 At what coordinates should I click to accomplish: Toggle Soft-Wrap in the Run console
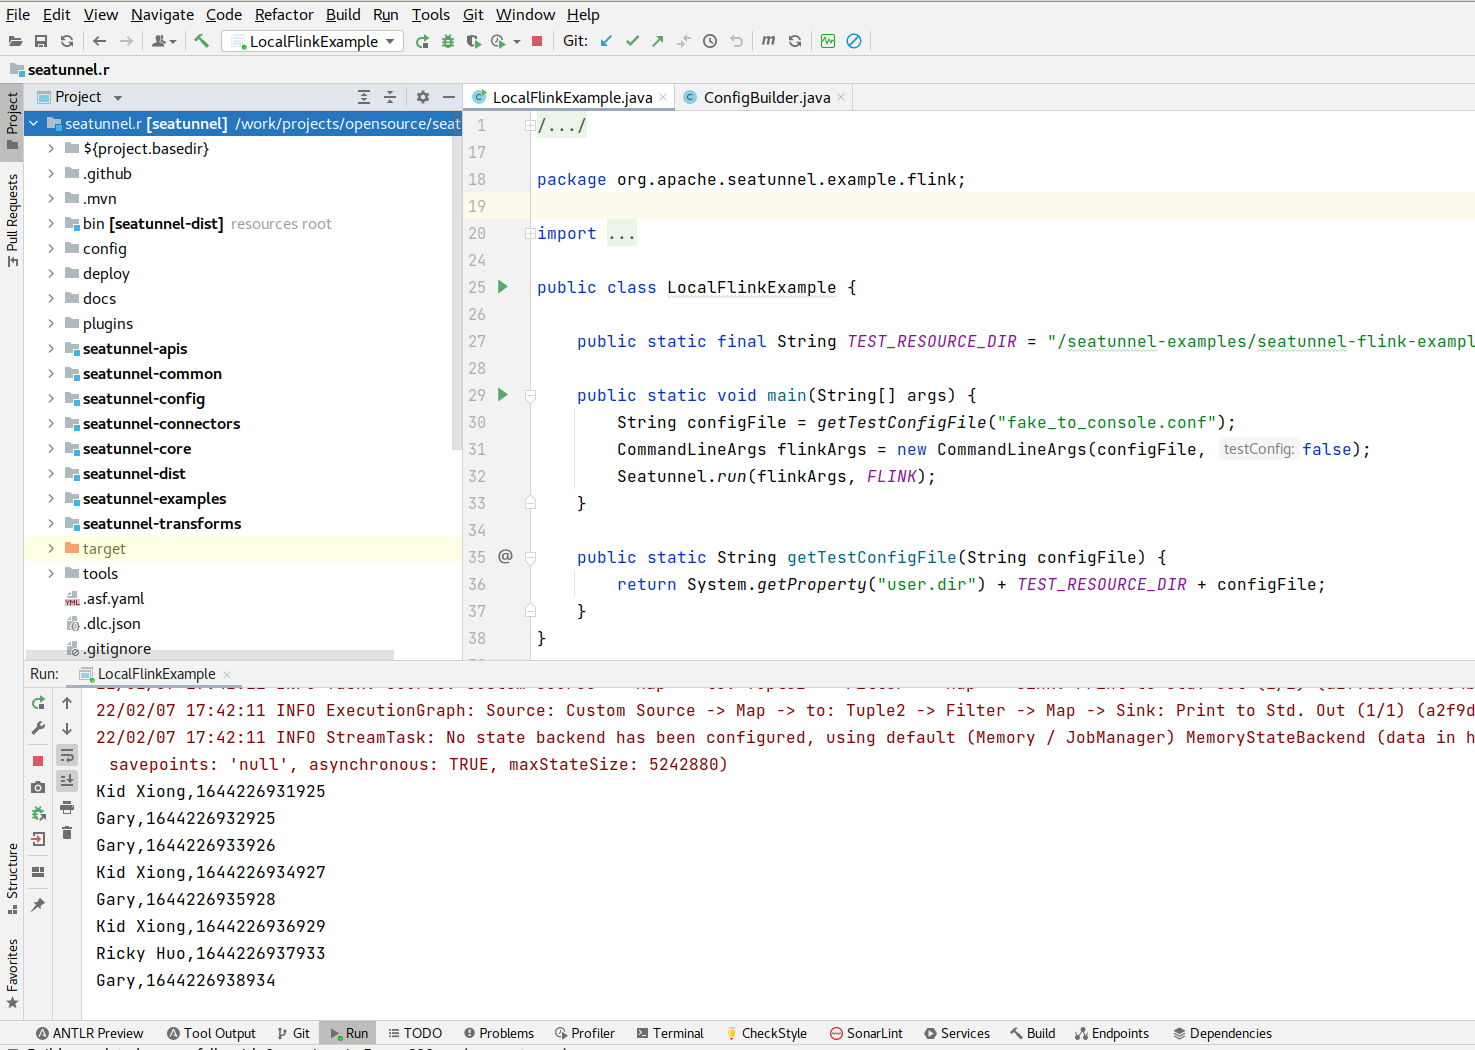(67, 755)
